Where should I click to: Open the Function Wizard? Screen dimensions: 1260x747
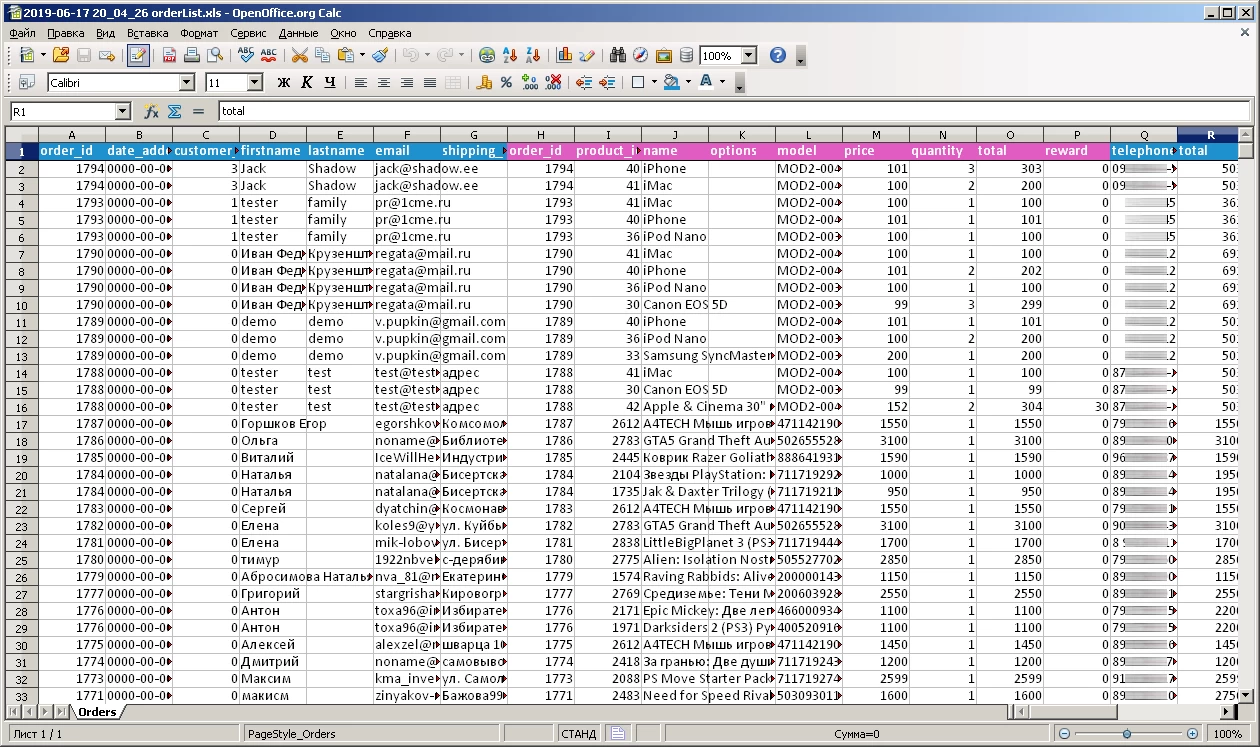(x=151, y=111)
